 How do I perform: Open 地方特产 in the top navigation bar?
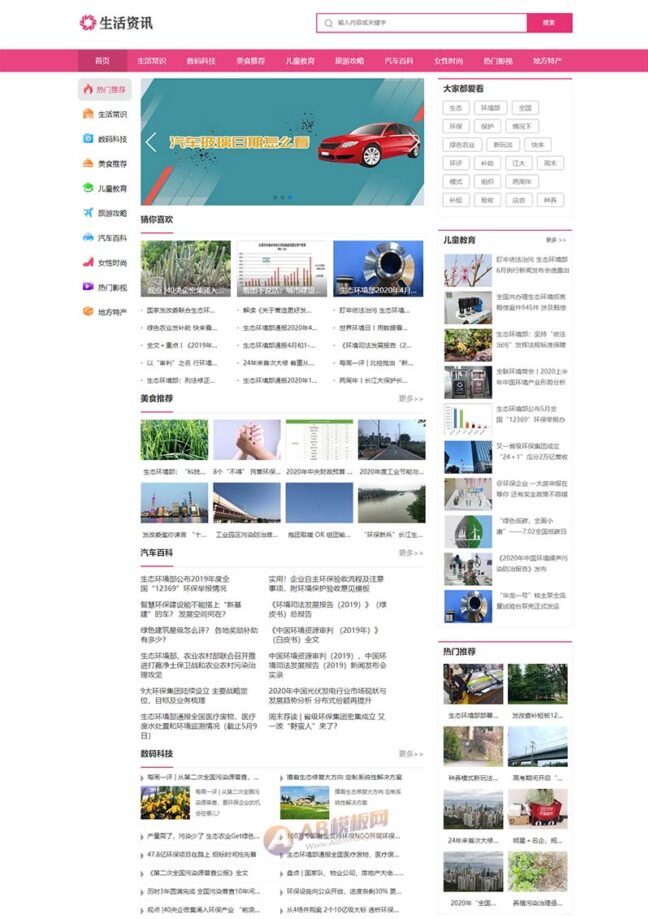[547, 60]
